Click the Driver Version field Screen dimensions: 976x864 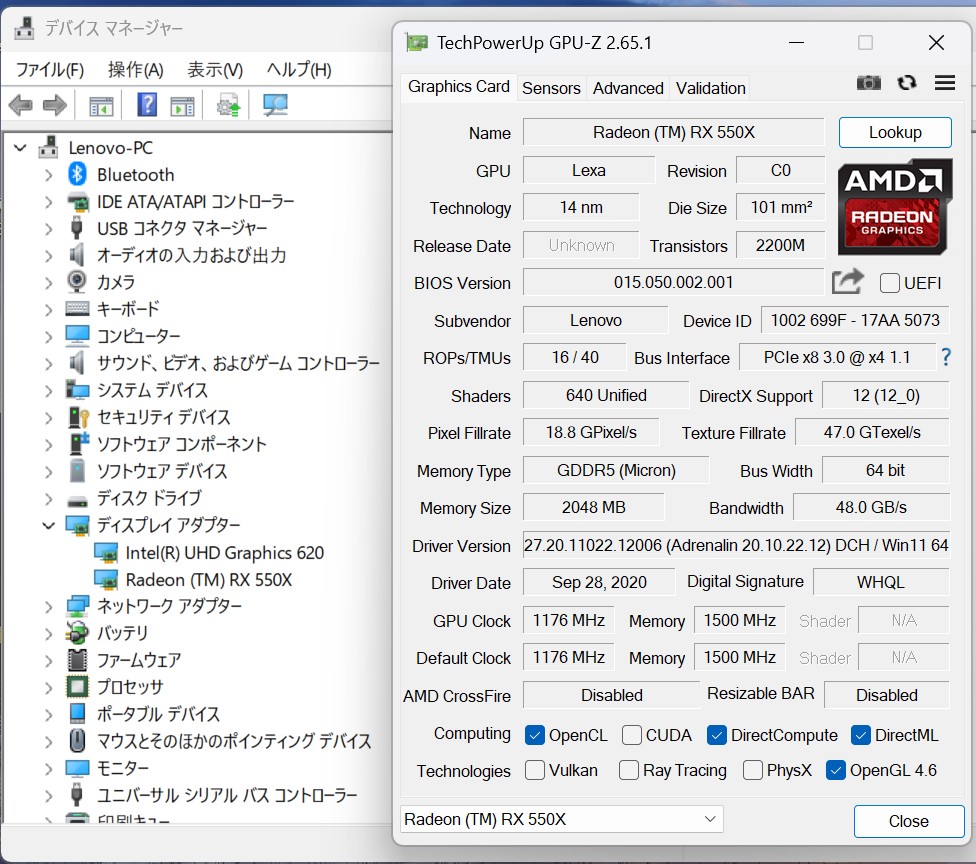pyautogui.click(x=736, y=545)
